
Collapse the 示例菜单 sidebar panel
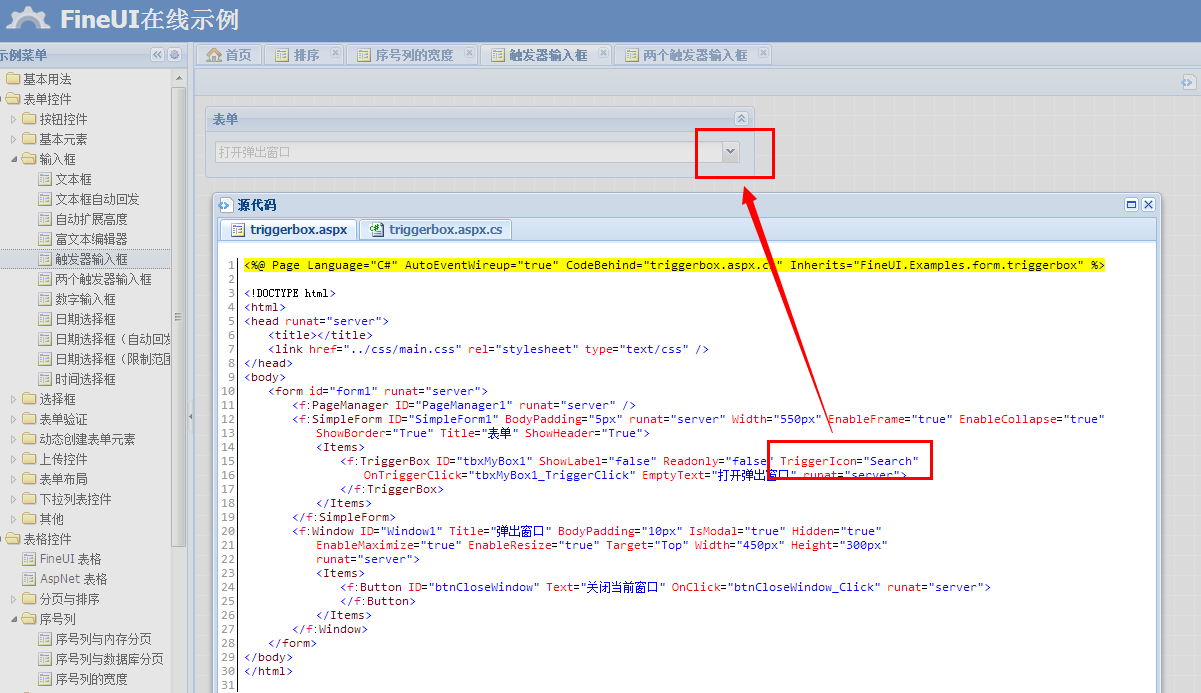click(157, 55)
